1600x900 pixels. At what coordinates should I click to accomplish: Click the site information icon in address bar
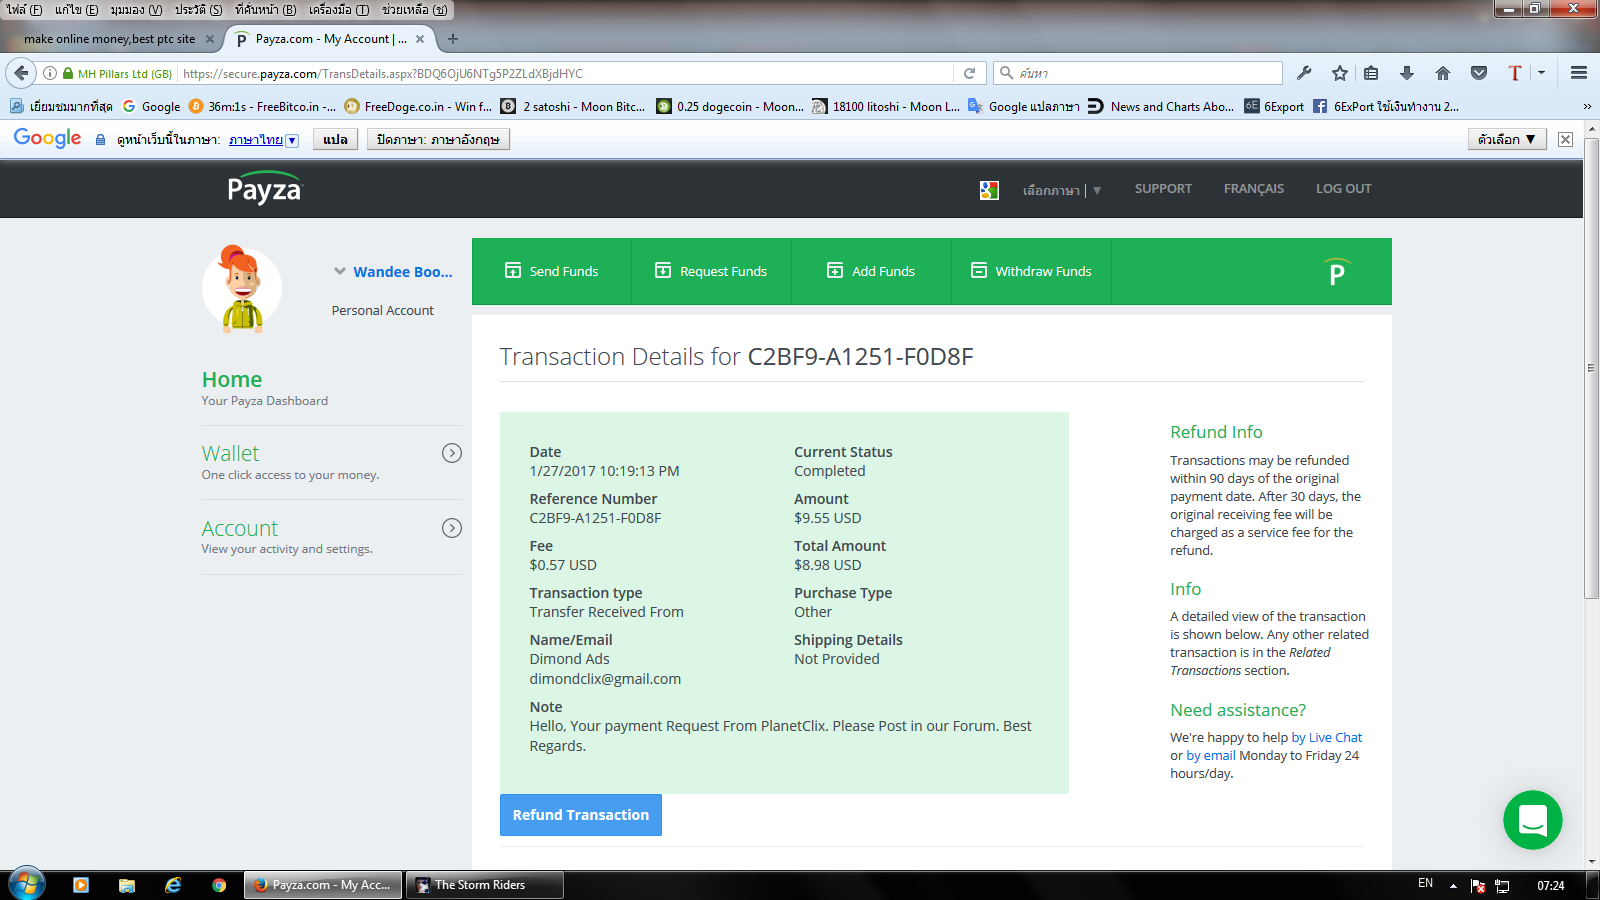click(50, 73)
